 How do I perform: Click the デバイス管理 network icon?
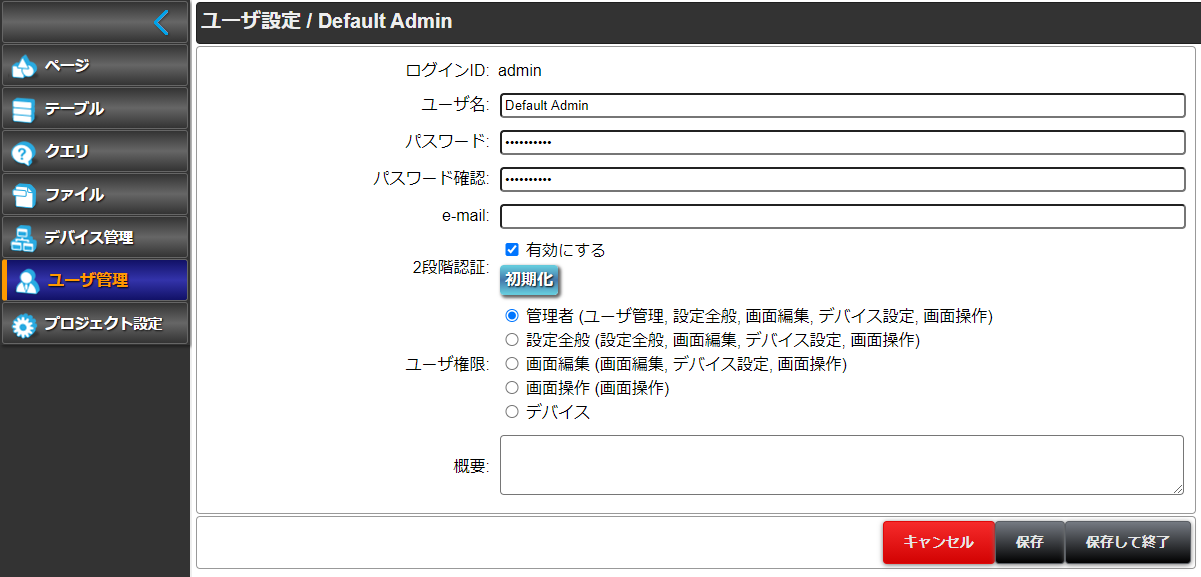[24, 238]
